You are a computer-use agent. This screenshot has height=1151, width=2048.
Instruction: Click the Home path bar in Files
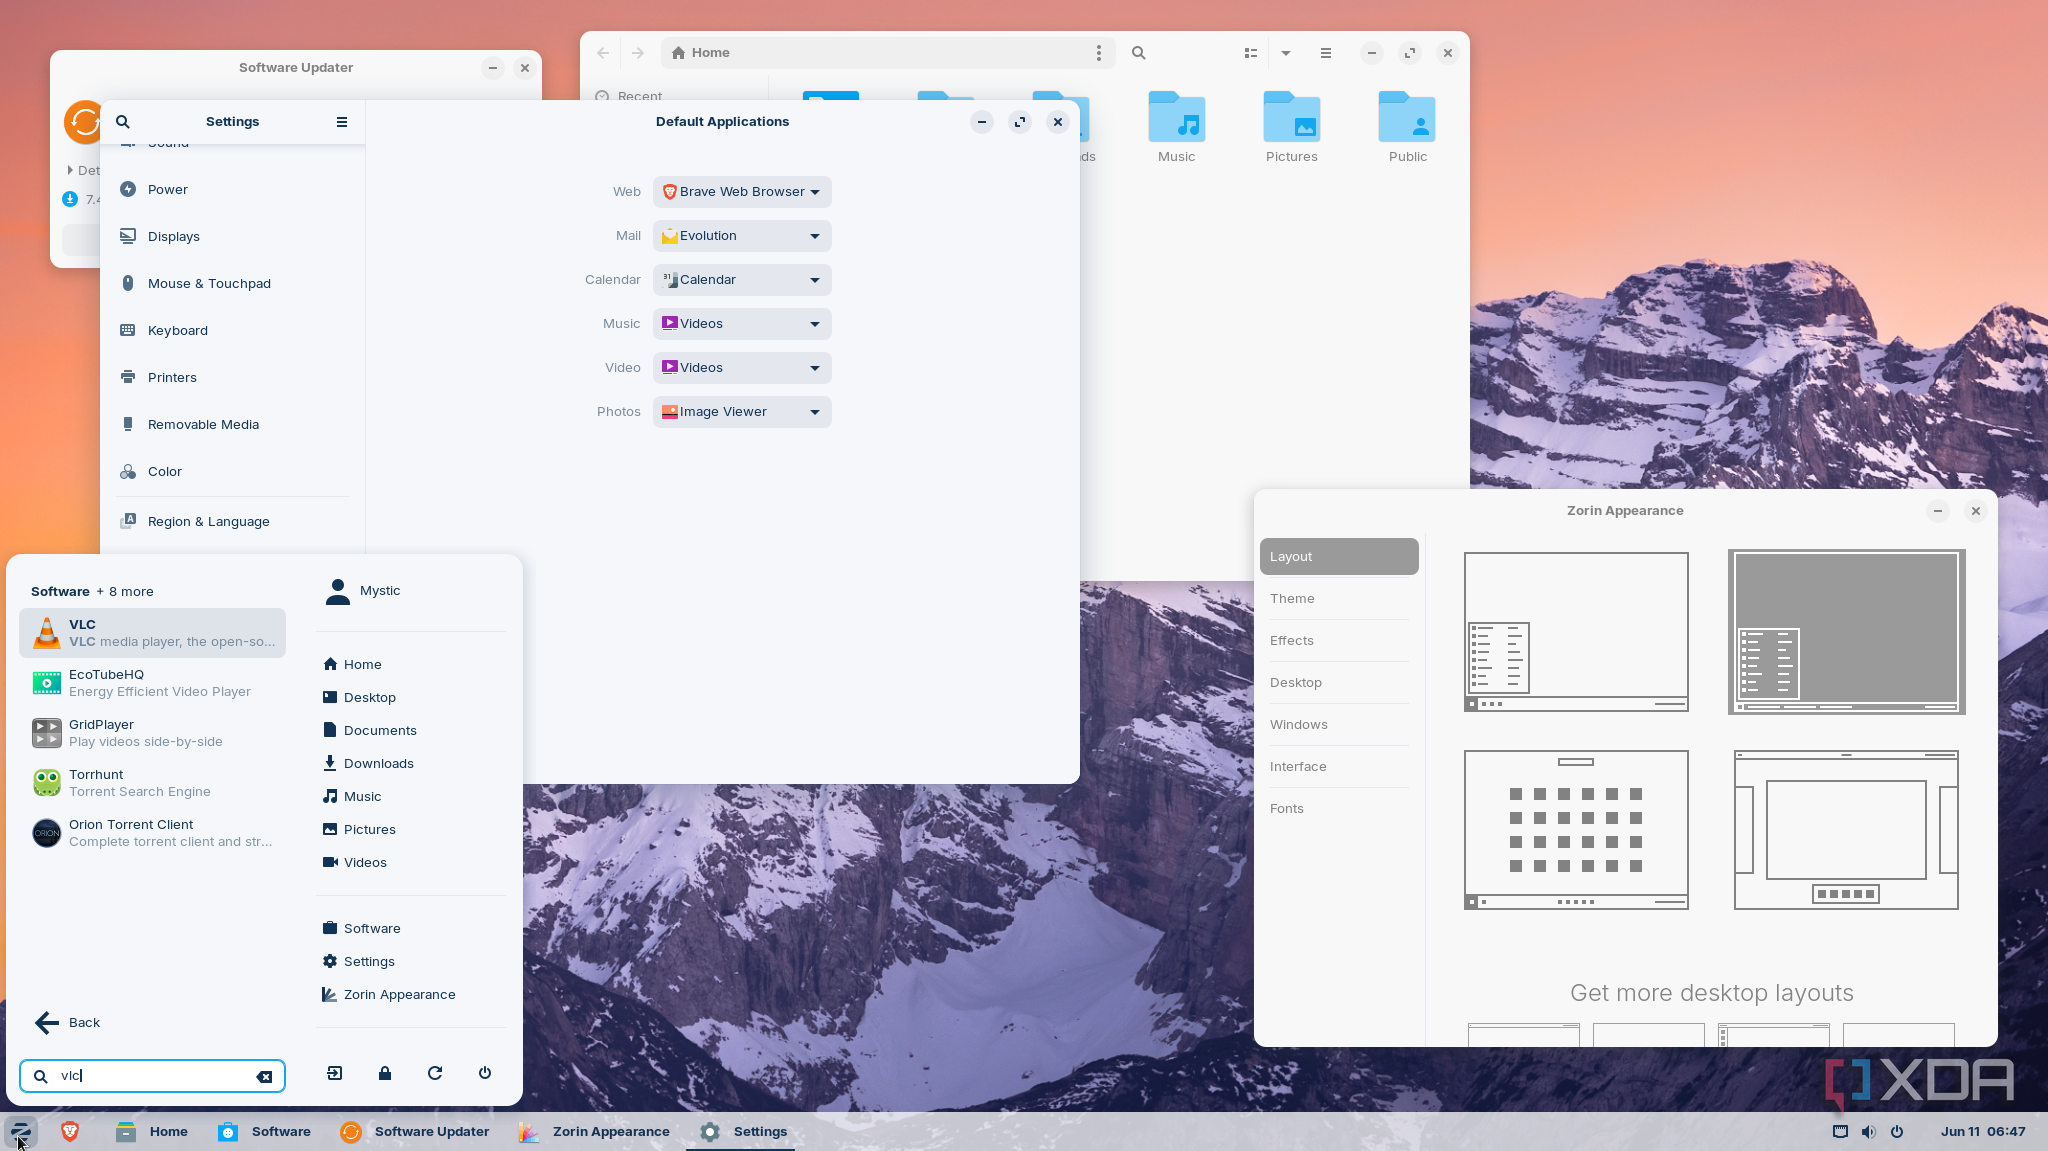pos(888,53)
